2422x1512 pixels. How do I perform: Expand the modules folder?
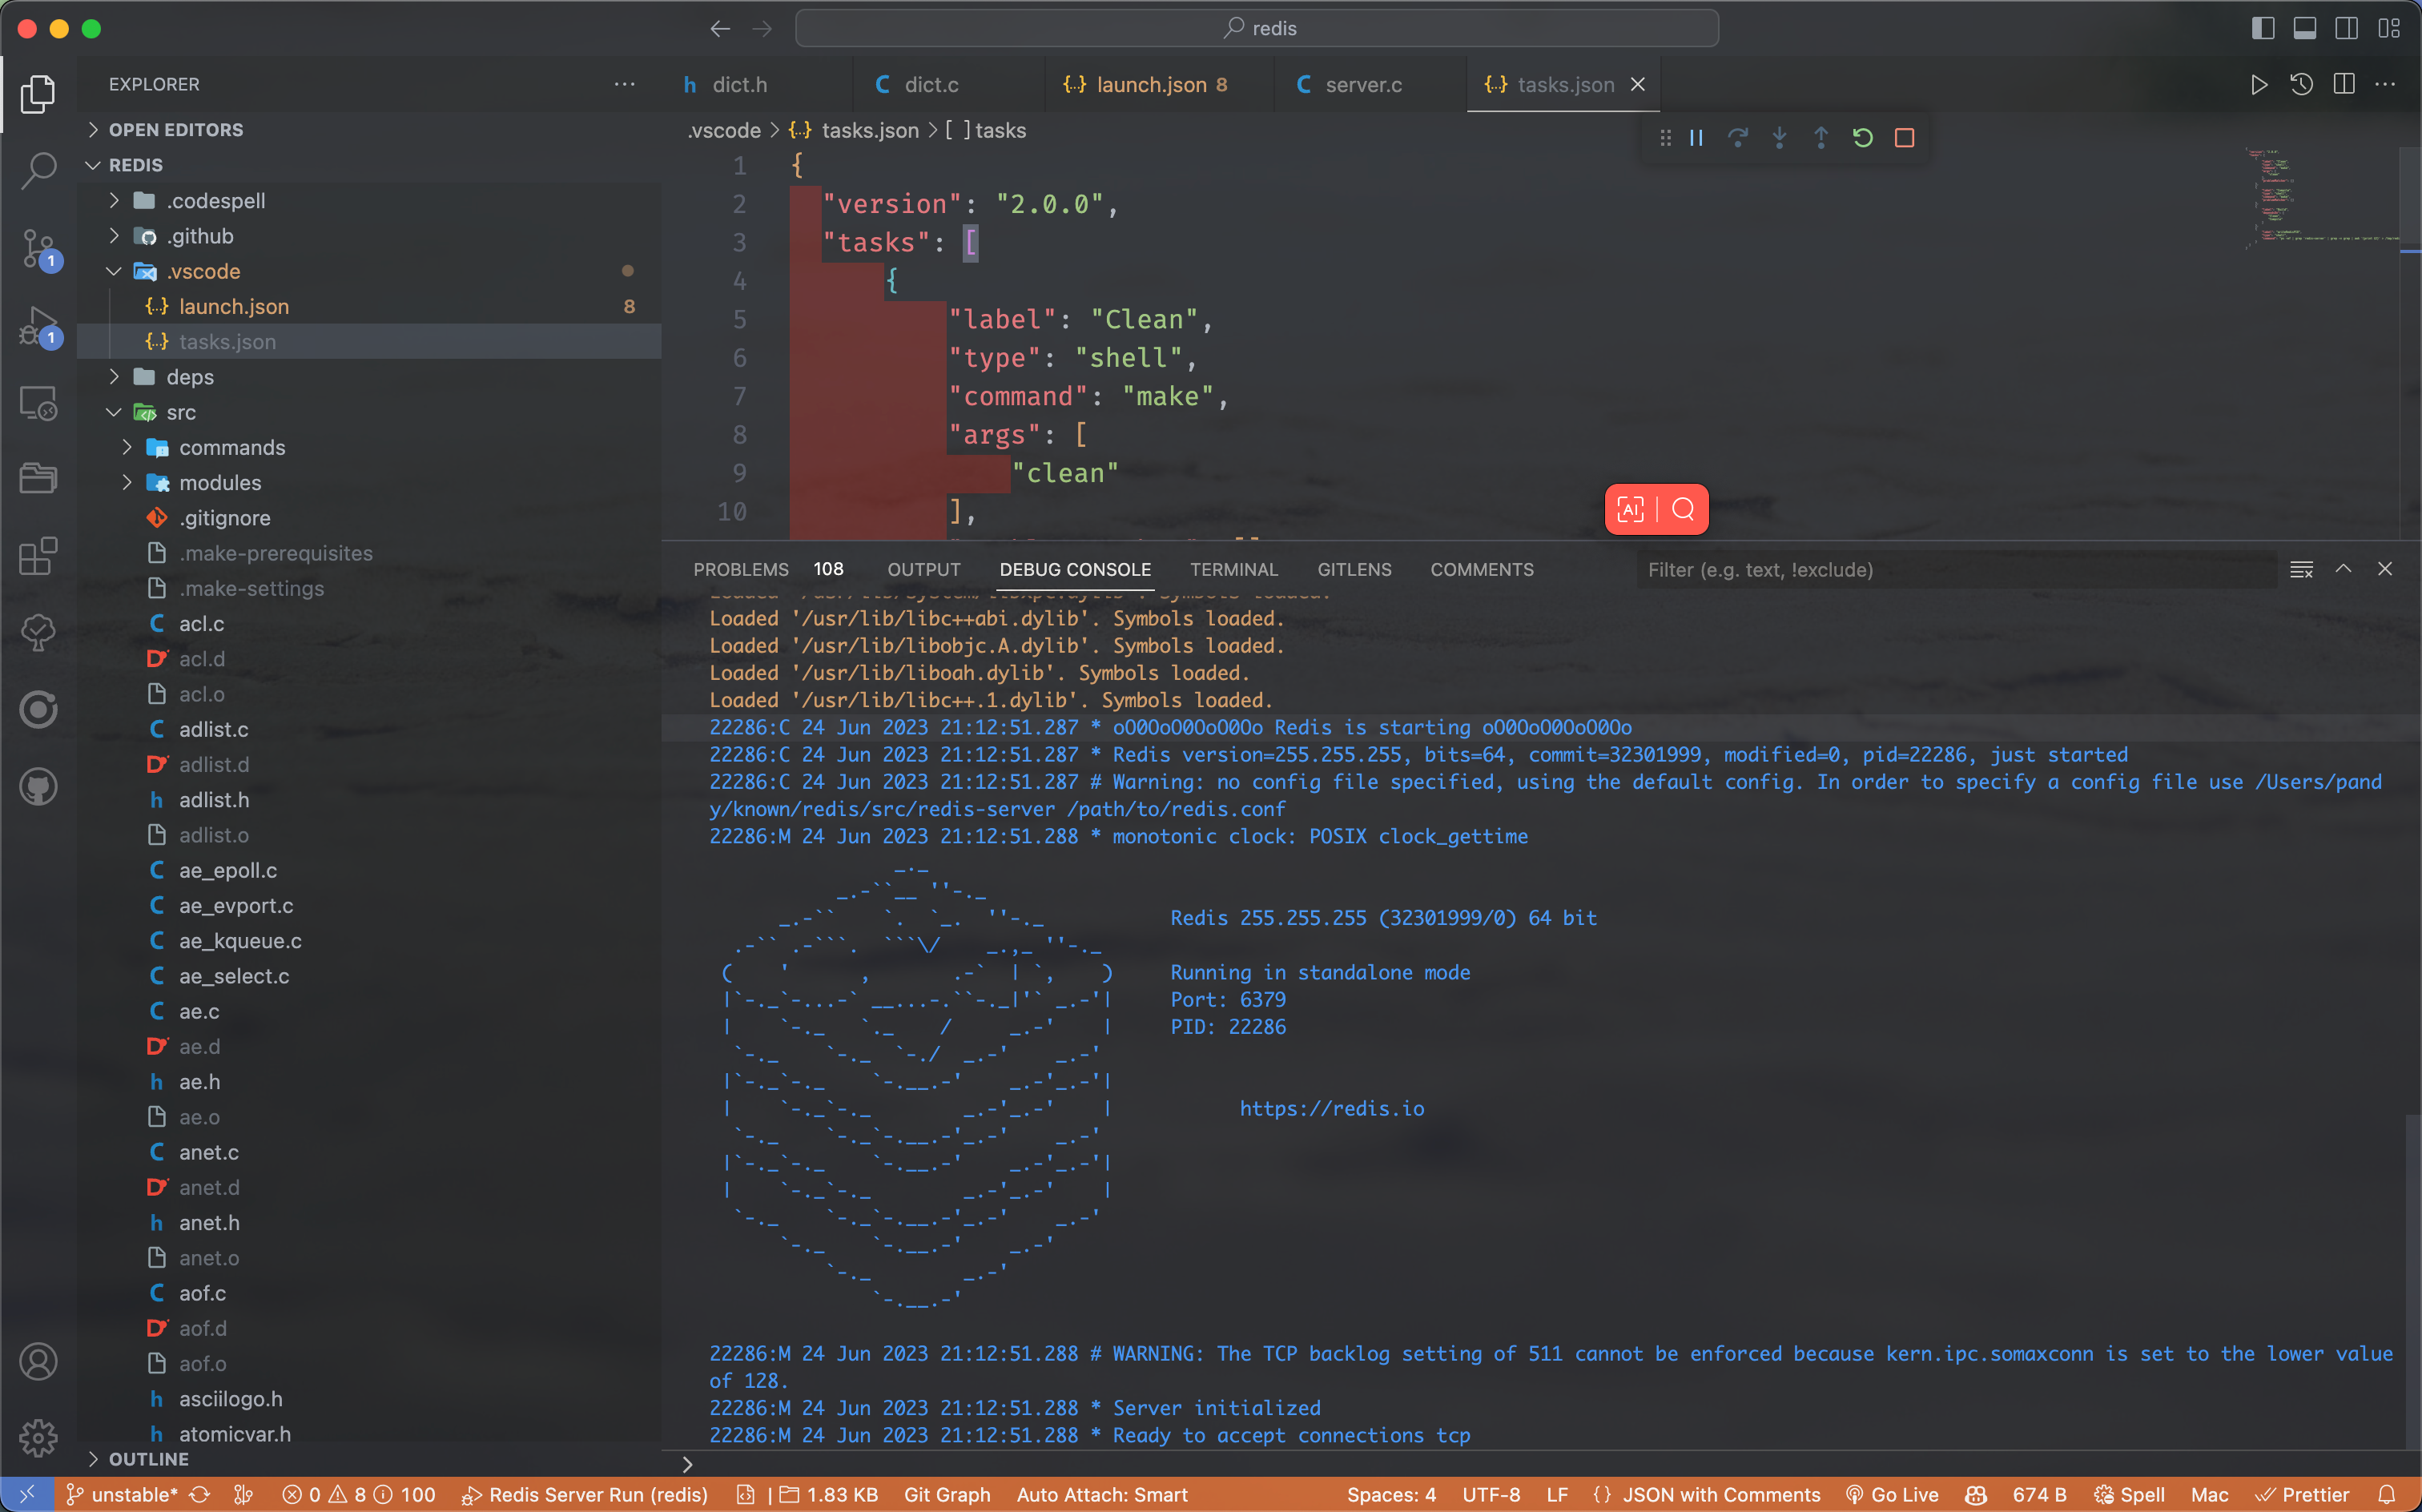click(127, 483)
